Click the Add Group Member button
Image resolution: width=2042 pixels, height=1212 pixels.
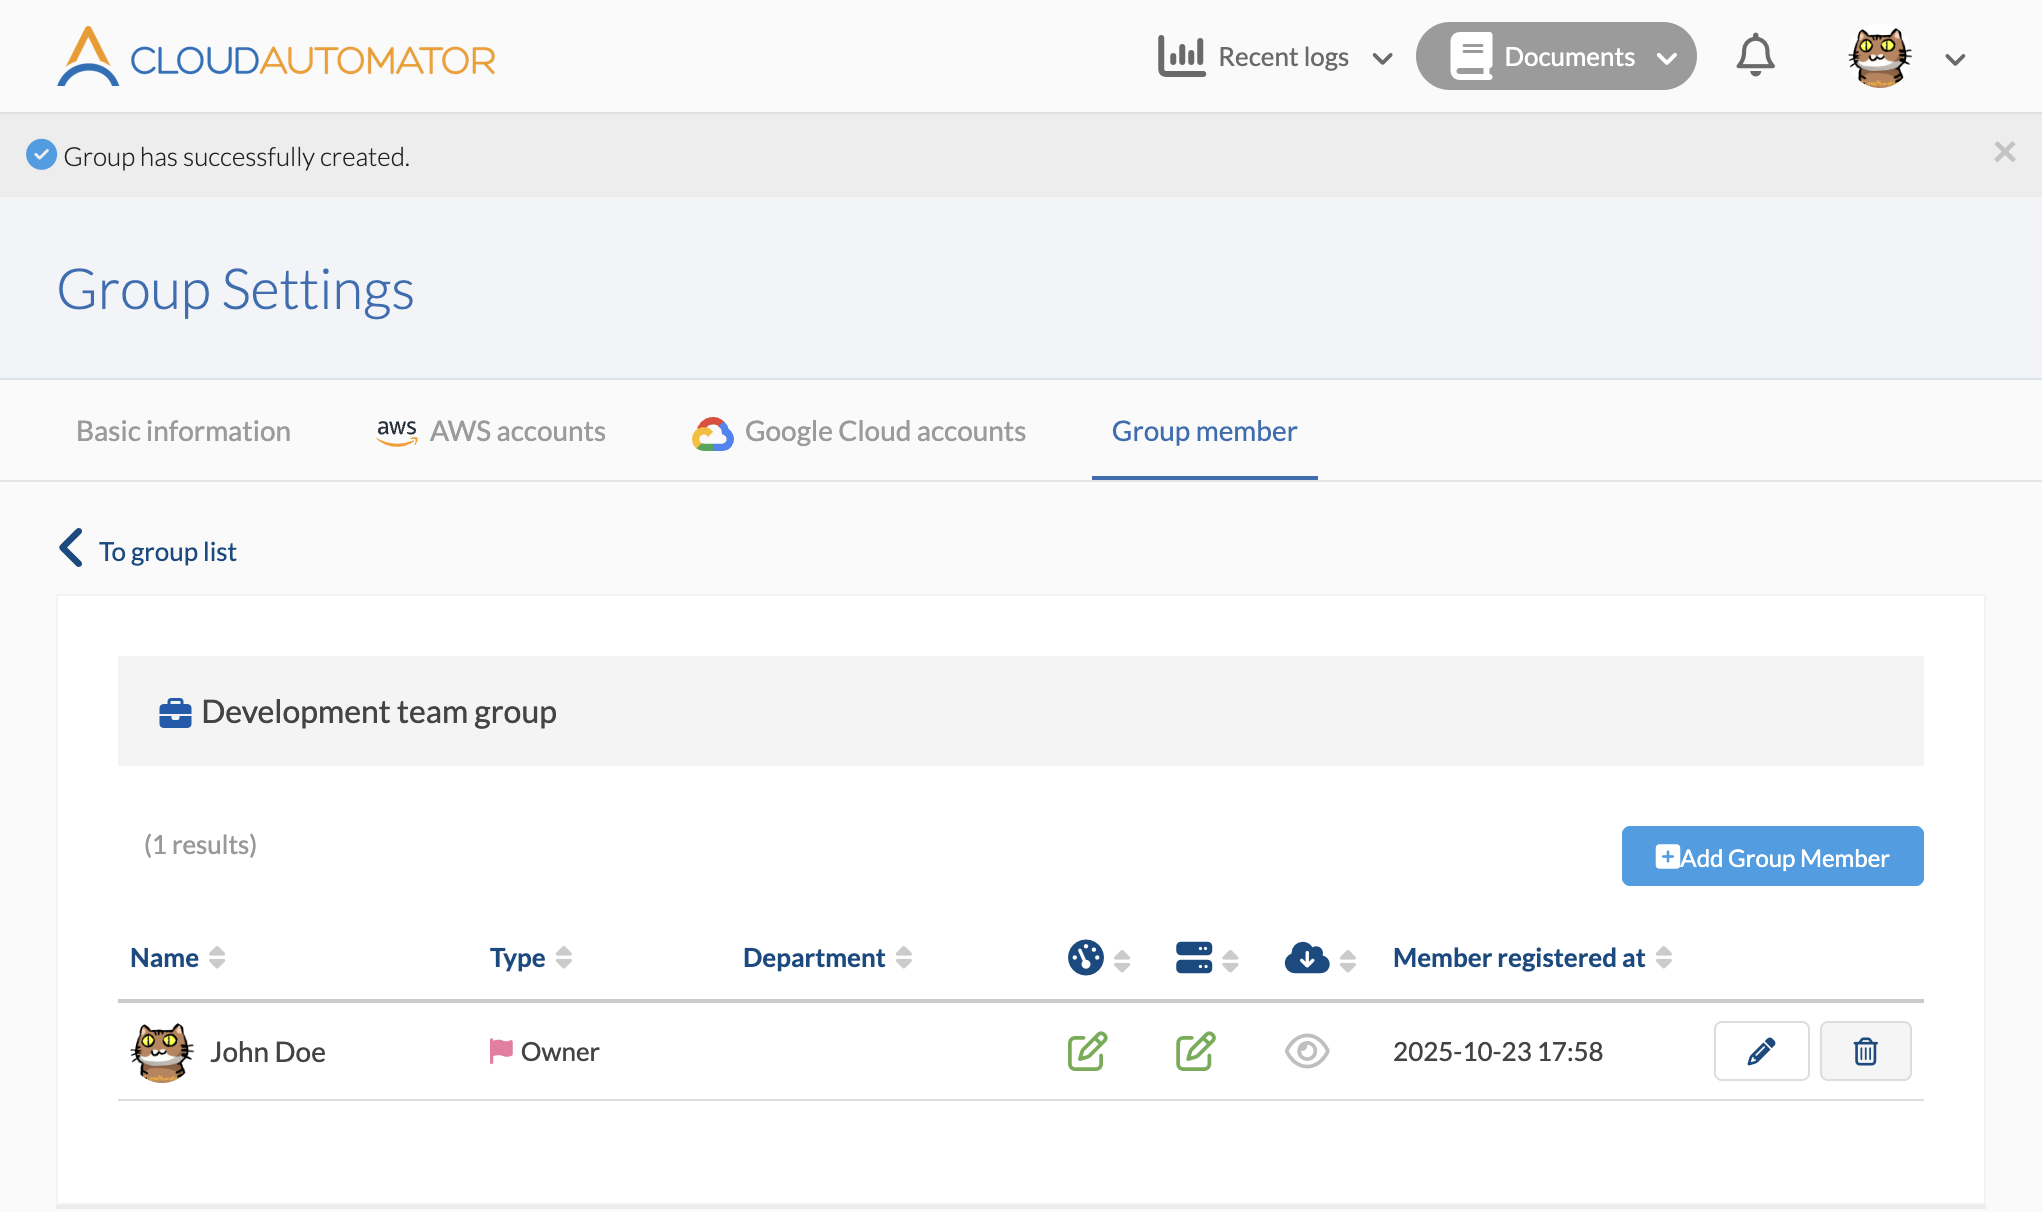[x=1772, y=856]
